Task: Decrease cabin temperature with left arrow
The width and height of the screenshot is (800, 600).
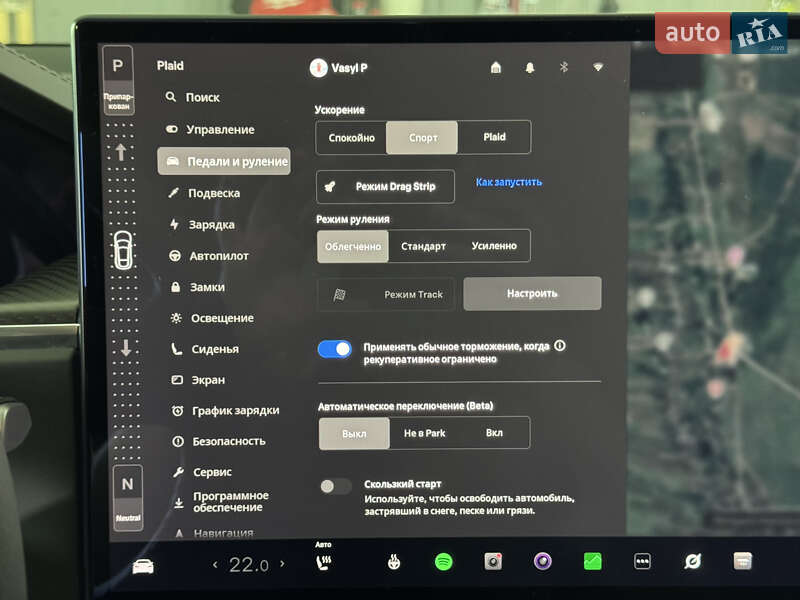Action: (215, 565)
